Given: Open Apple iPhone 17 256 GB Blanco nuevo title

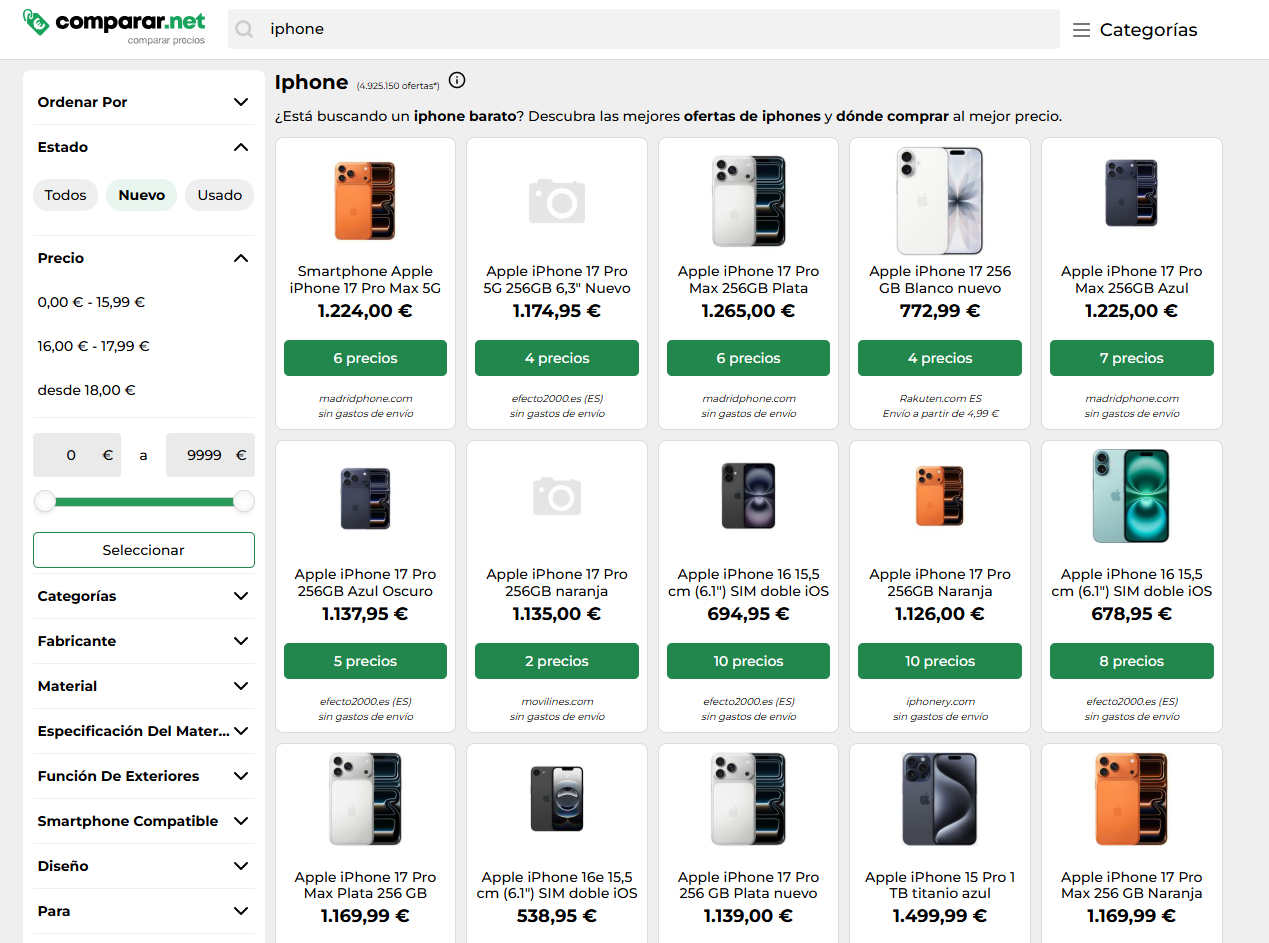Looking at the screenshot, I should pyautogui.click(x=940, y=280).
